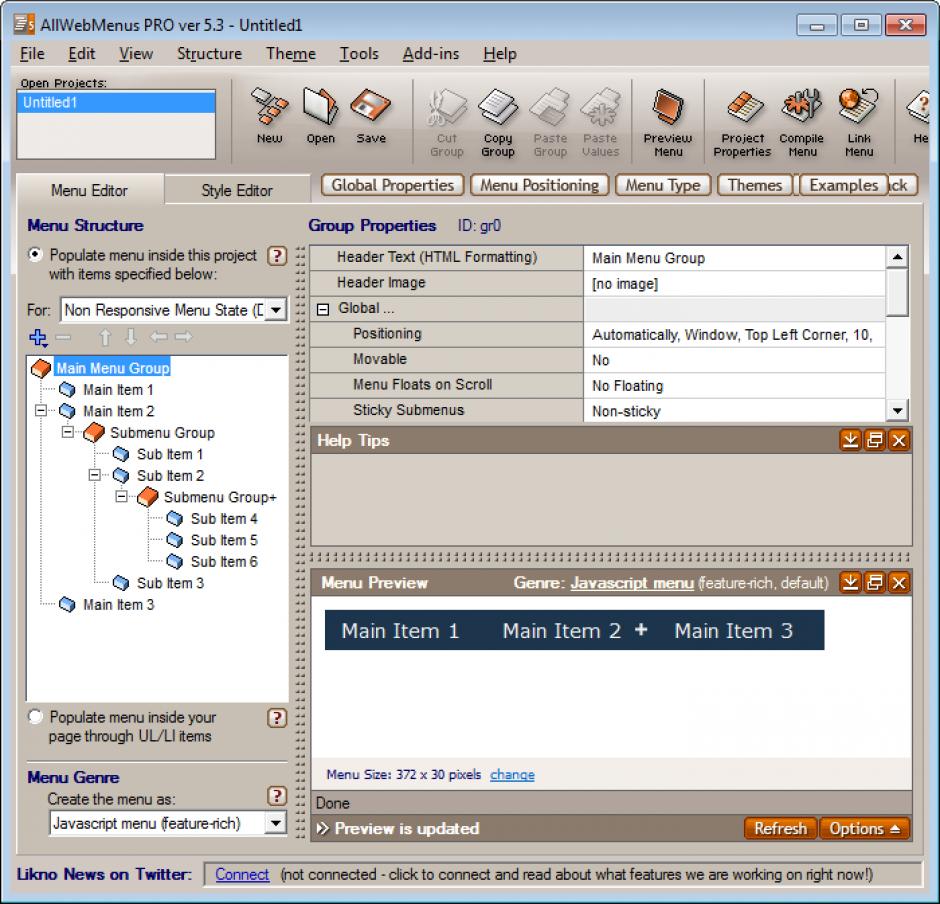Open the Theme menu
Image resolution: width=940 pixels, height=904 pixels.
[x=291, y=54]
